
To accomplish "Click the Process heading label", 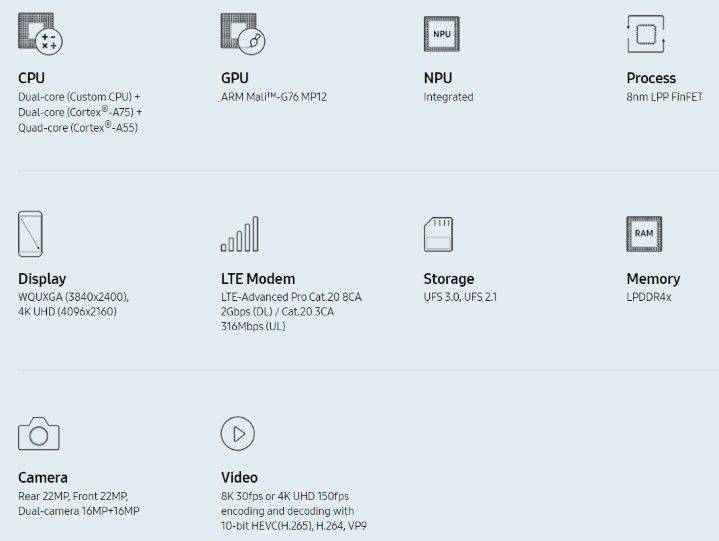I will pyautogui.click(x=651, y=78).
